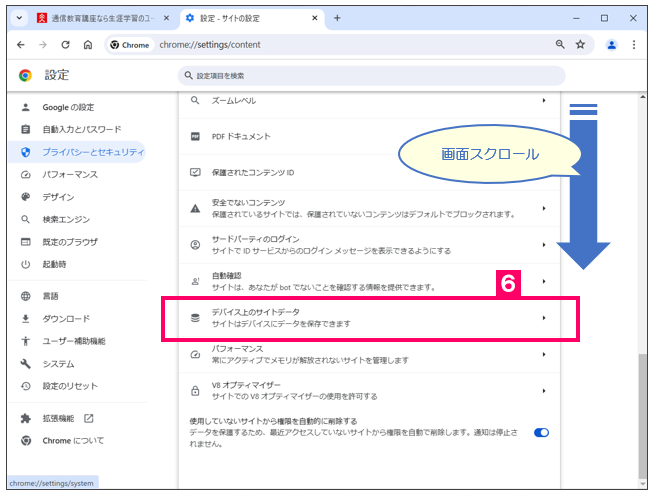
Task: Click the Chrome logo beside 設定
Action: (25, 75)
